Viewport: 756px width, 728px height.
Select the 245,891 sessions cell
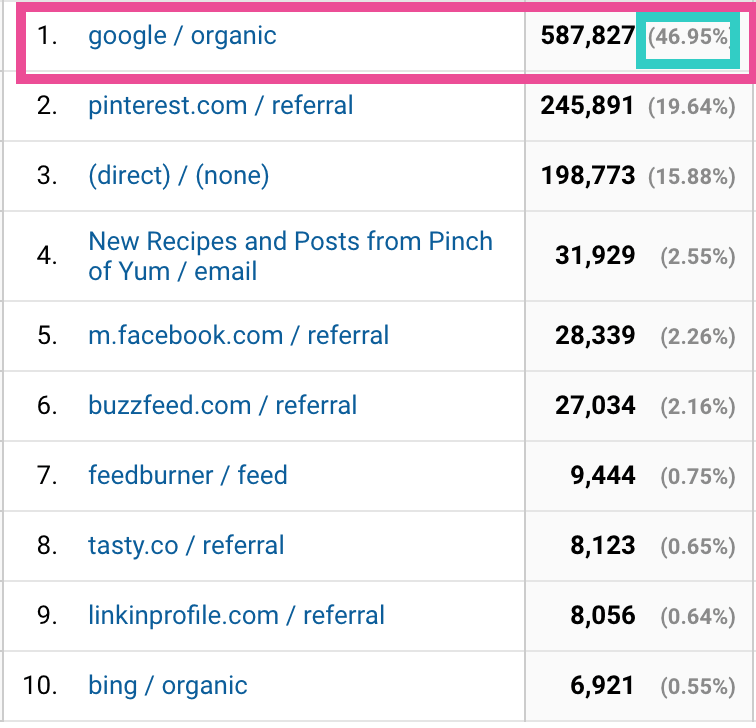coord(587,106)
